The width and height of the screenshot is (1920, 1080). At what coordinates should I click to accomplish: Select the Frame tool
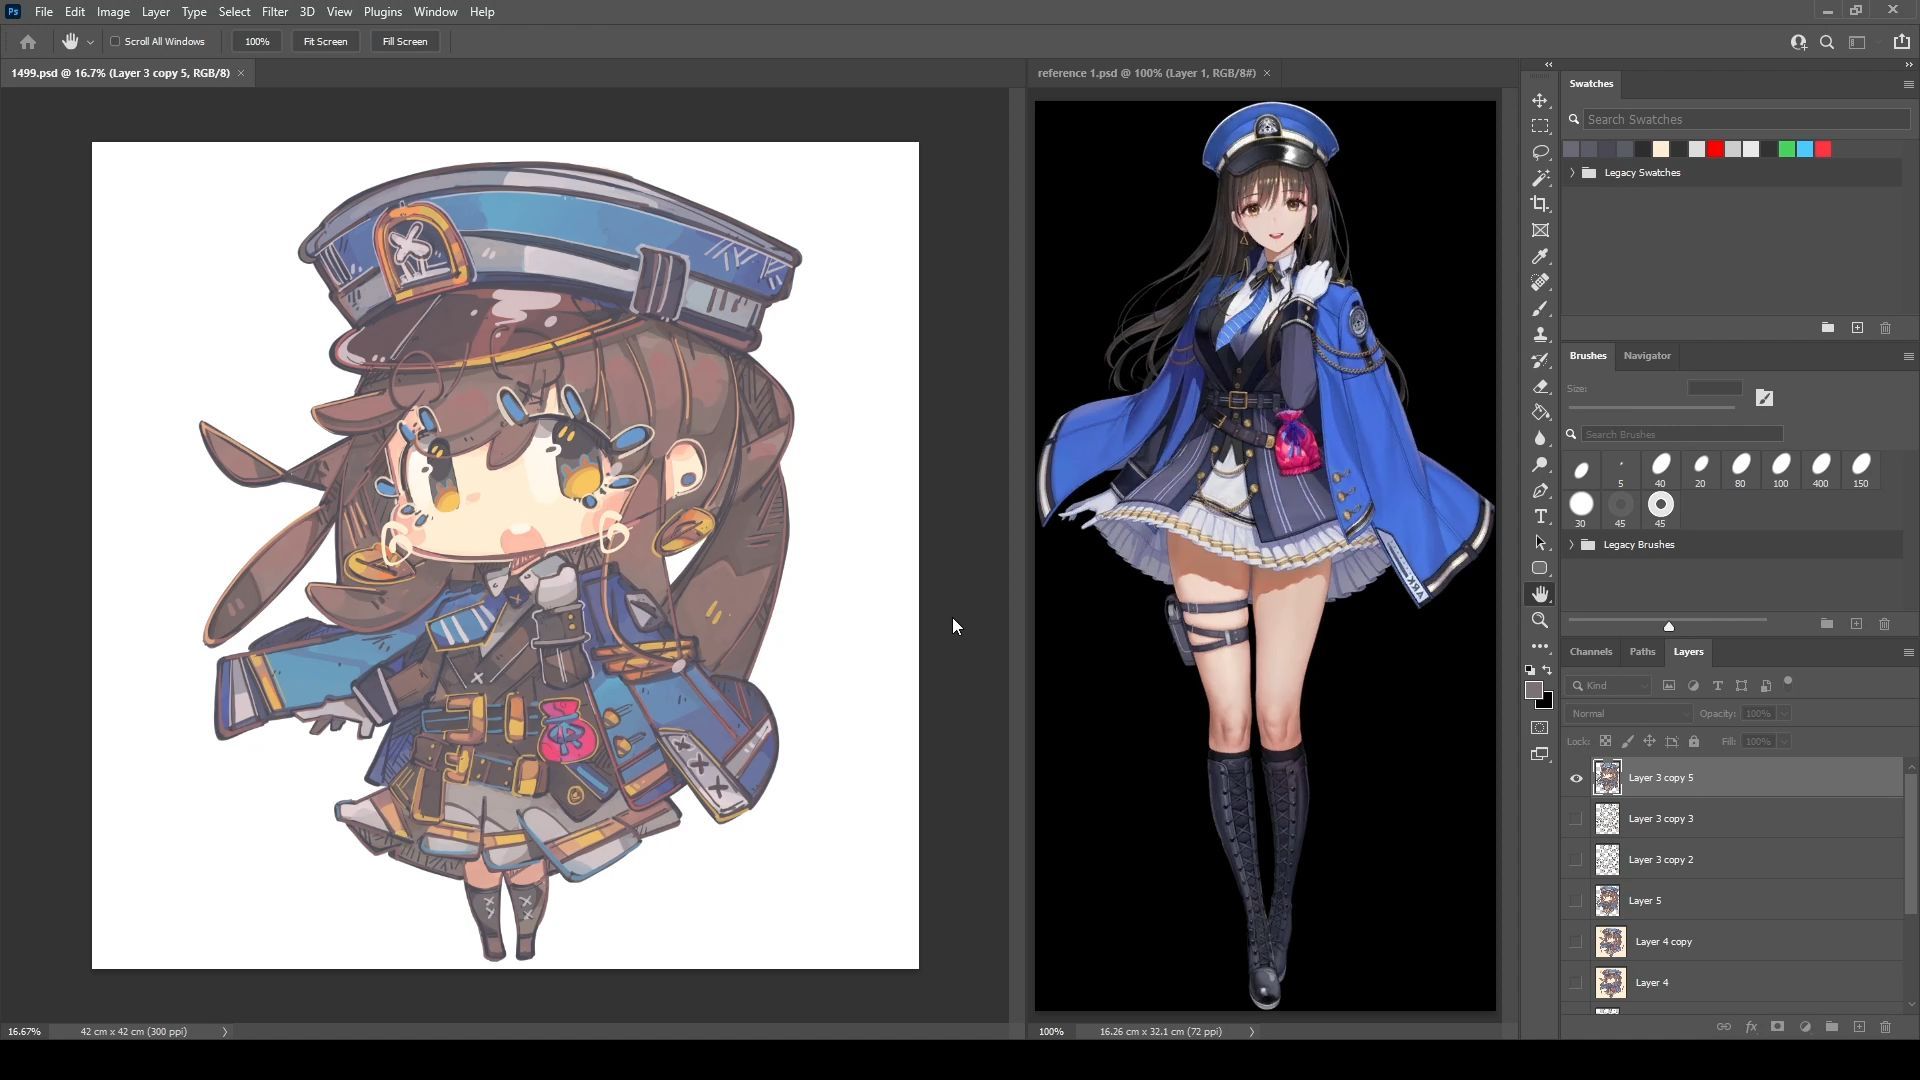(x=1540, y=230)
